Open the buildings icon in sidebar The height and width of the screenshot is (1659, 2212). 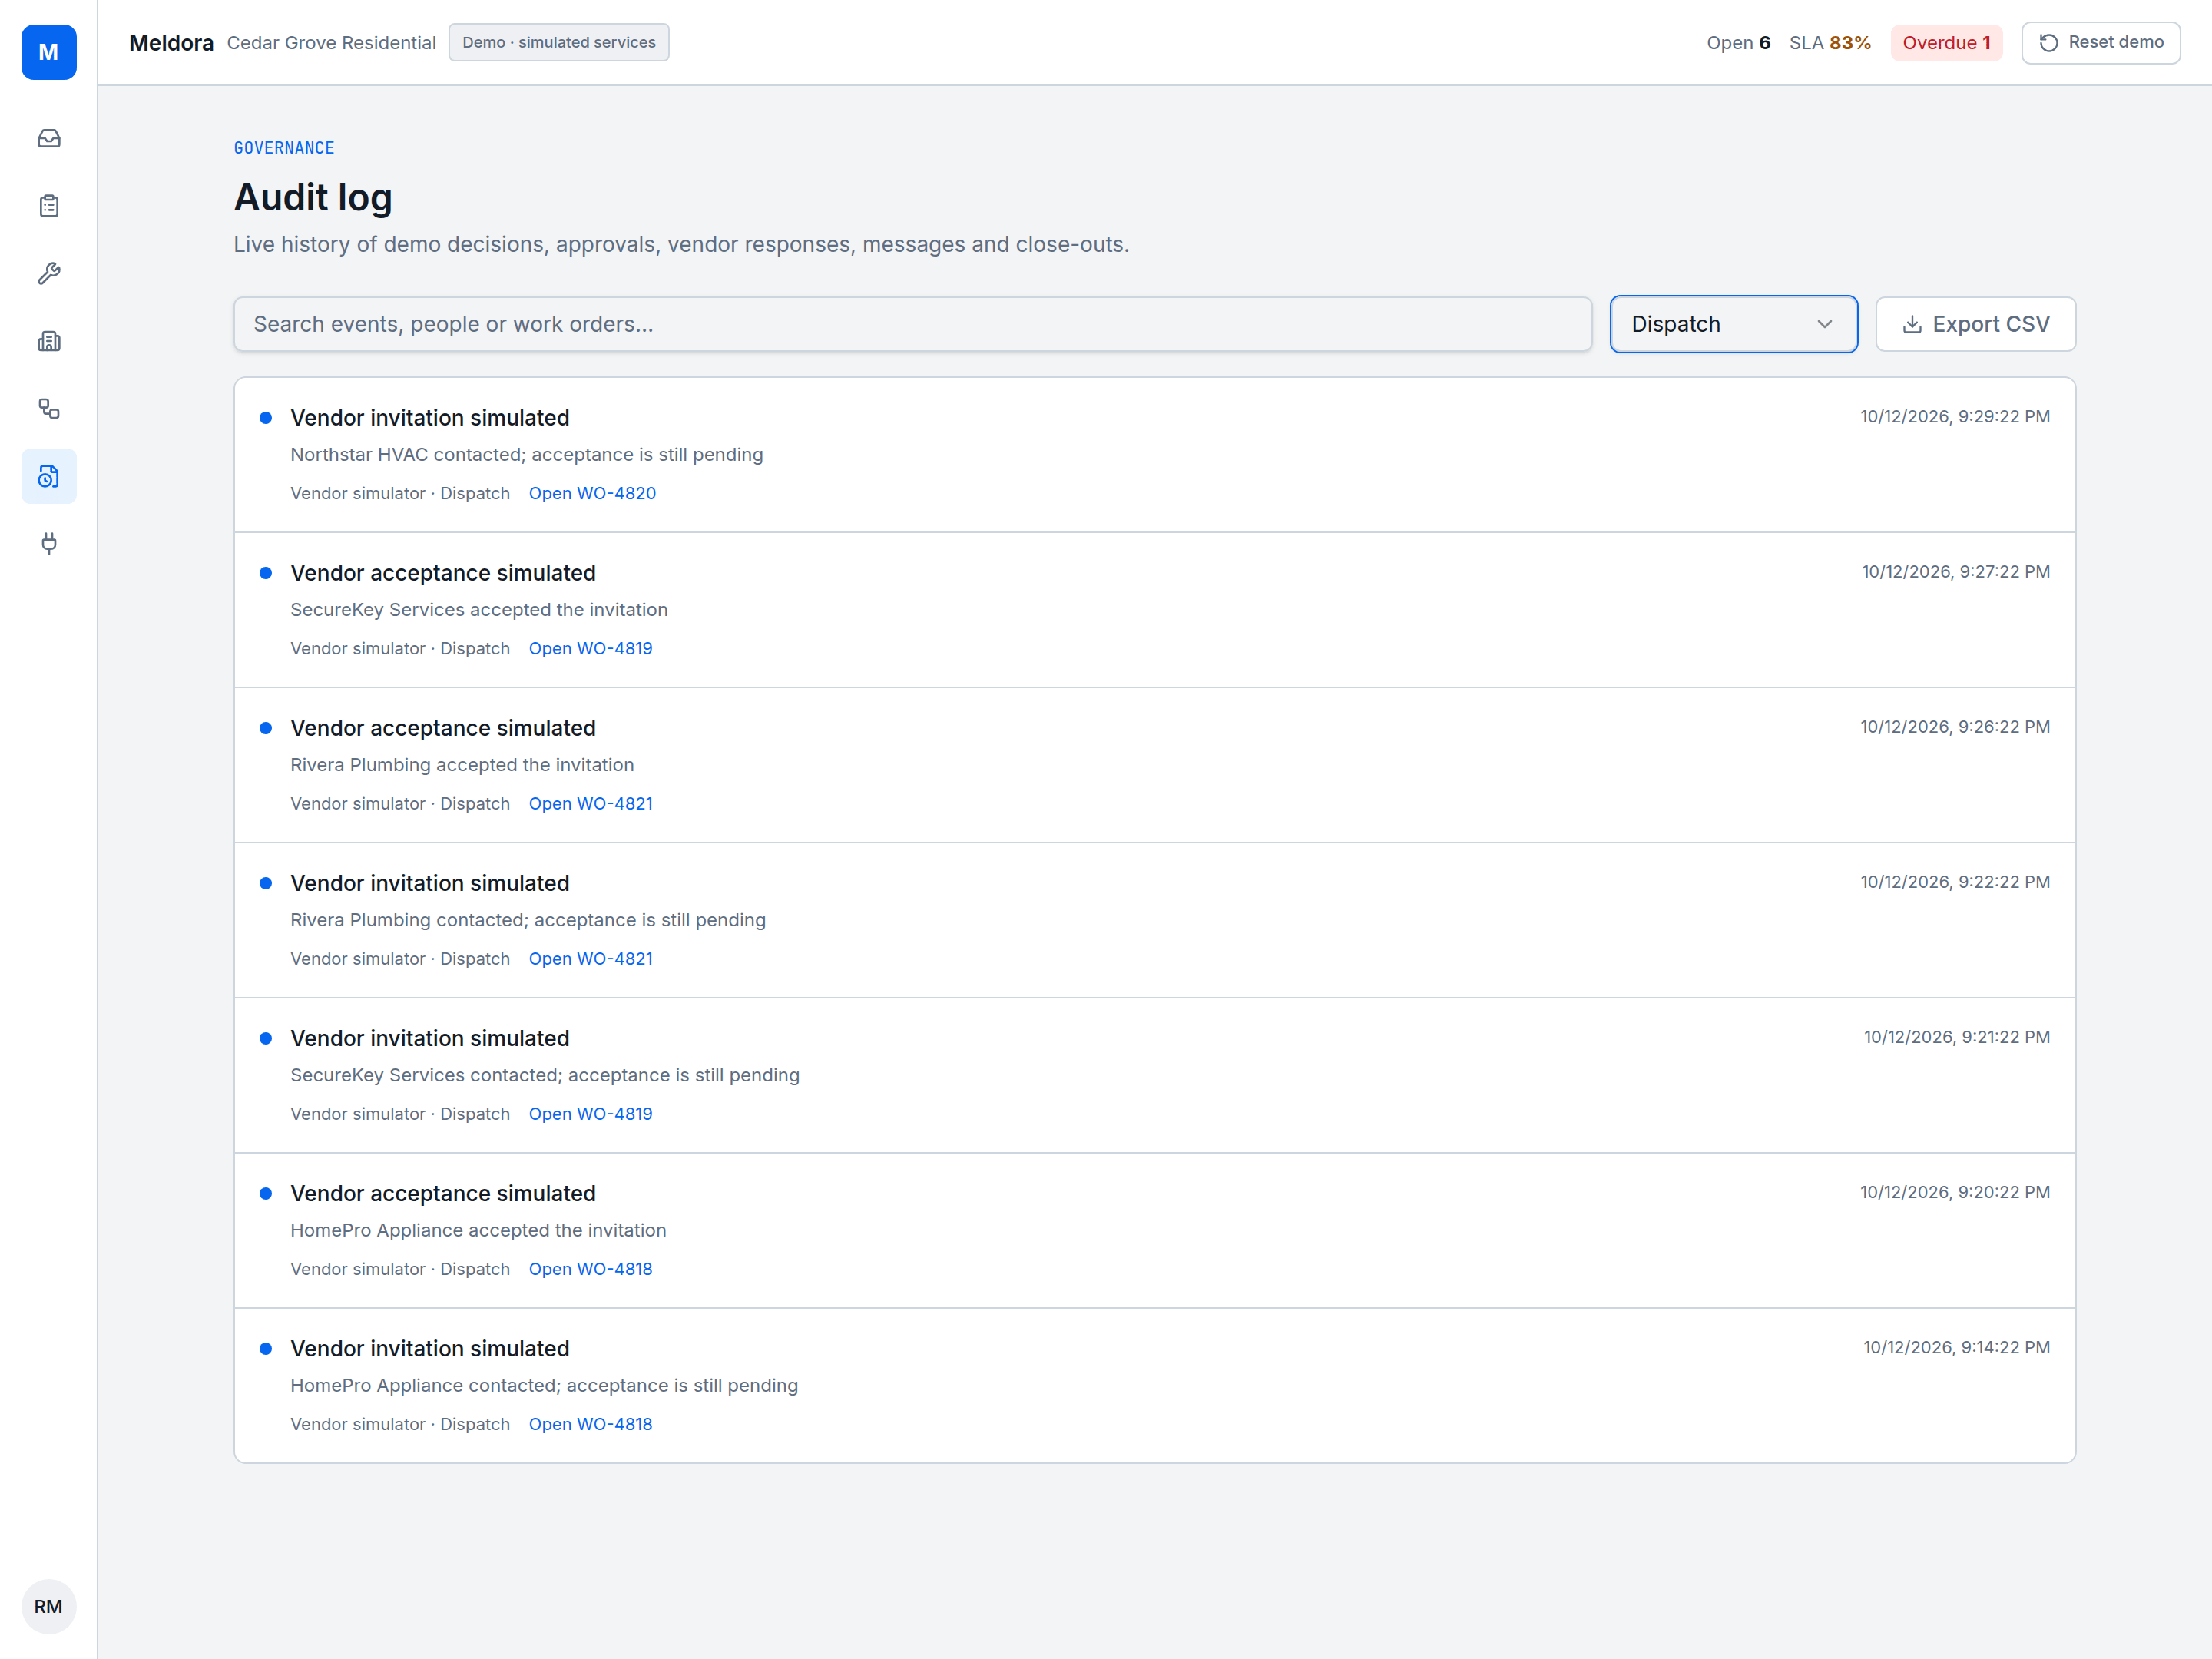(49, 341)
